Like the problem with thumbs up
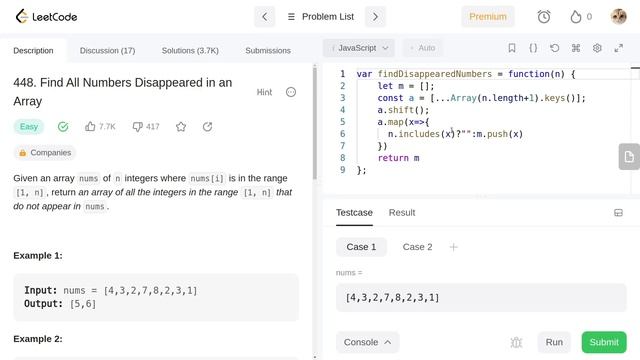 pos(100,127)
